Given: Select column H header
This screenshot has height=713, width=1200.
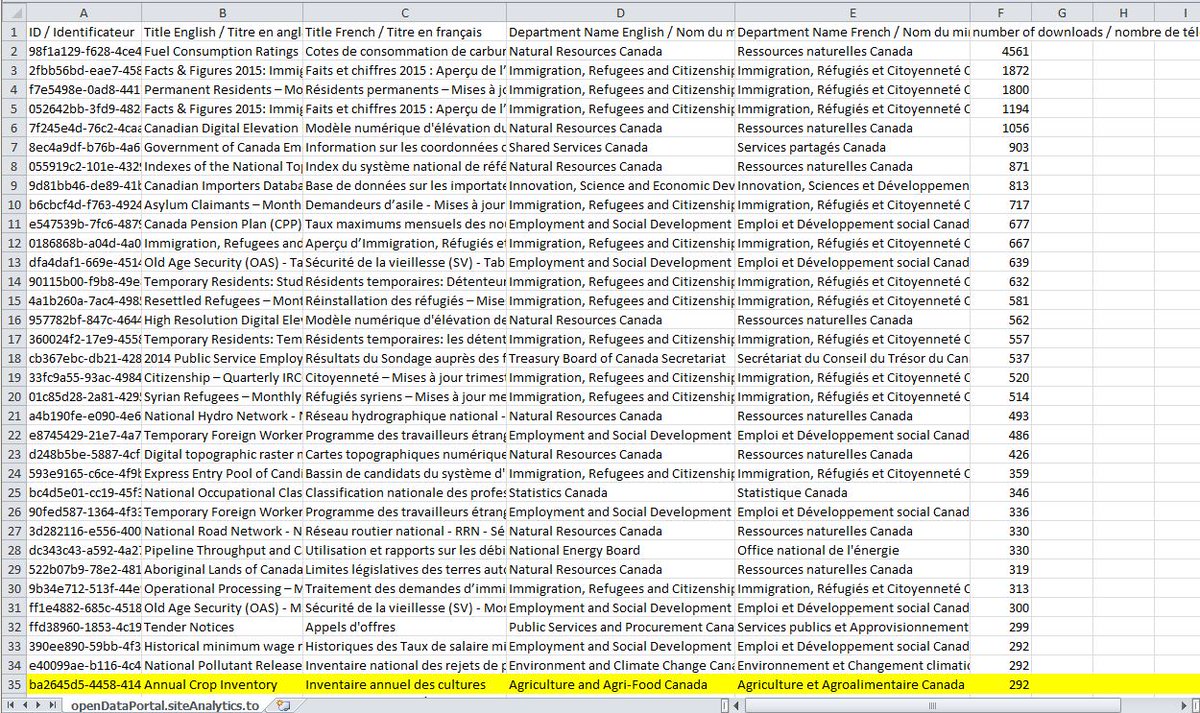Looking at the screenshot, I should [x=1123, y=10].
